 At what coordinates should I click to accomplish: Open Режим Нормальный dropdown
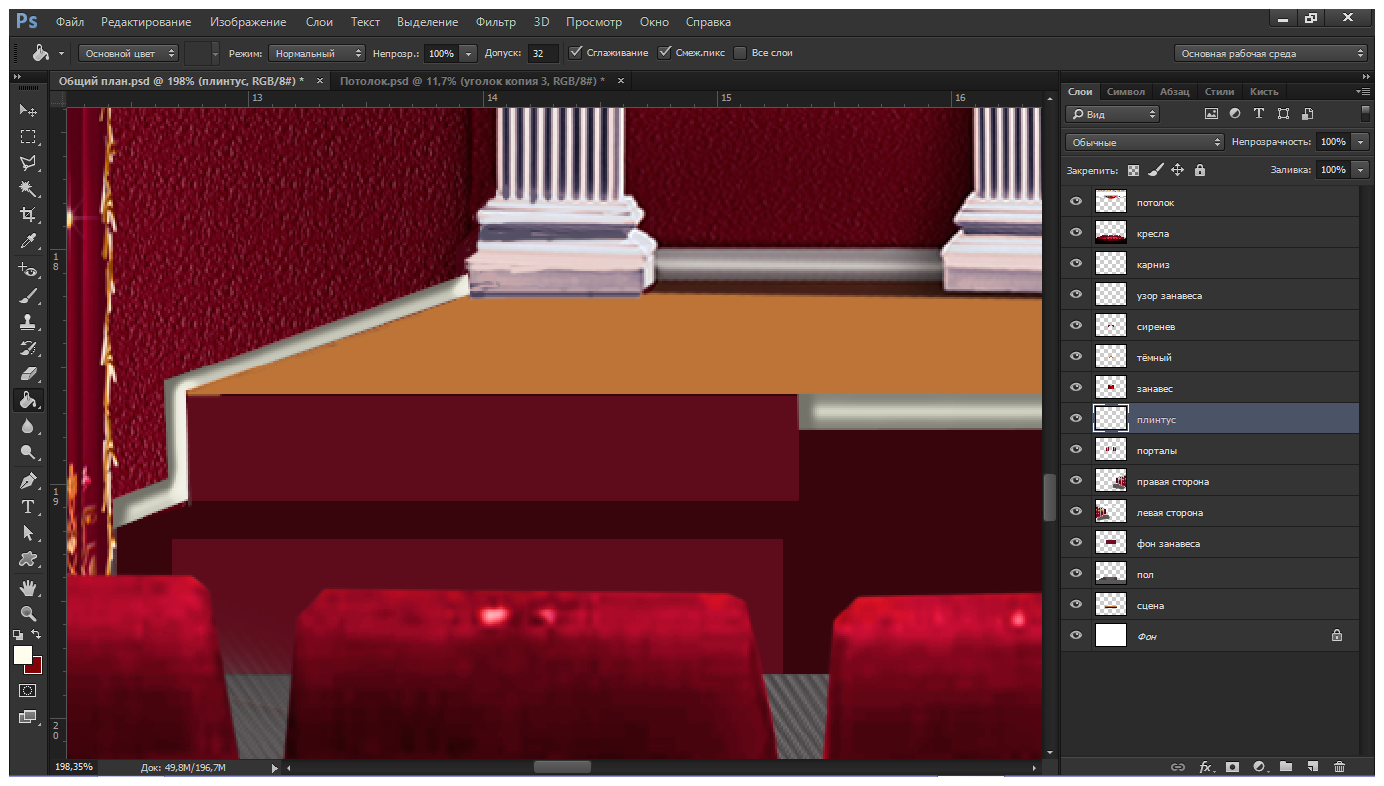pos(317,53)
